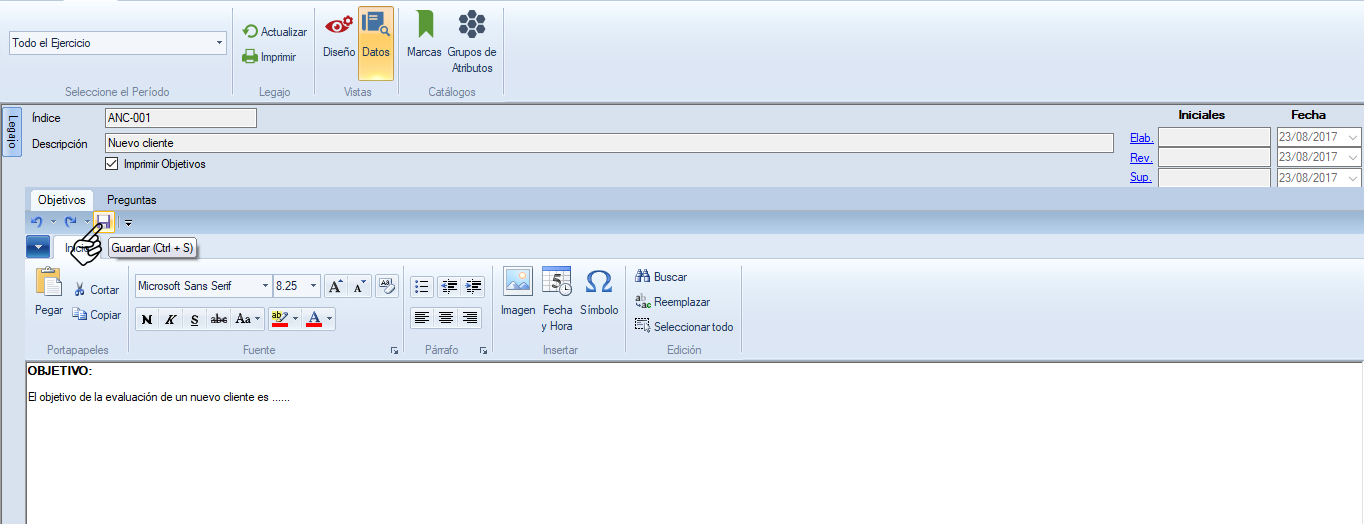This screenshot has height=524, width=1364.
Task: Switch to the Preguntas tab
Action: pyautogui.click(x=131, y=200)
